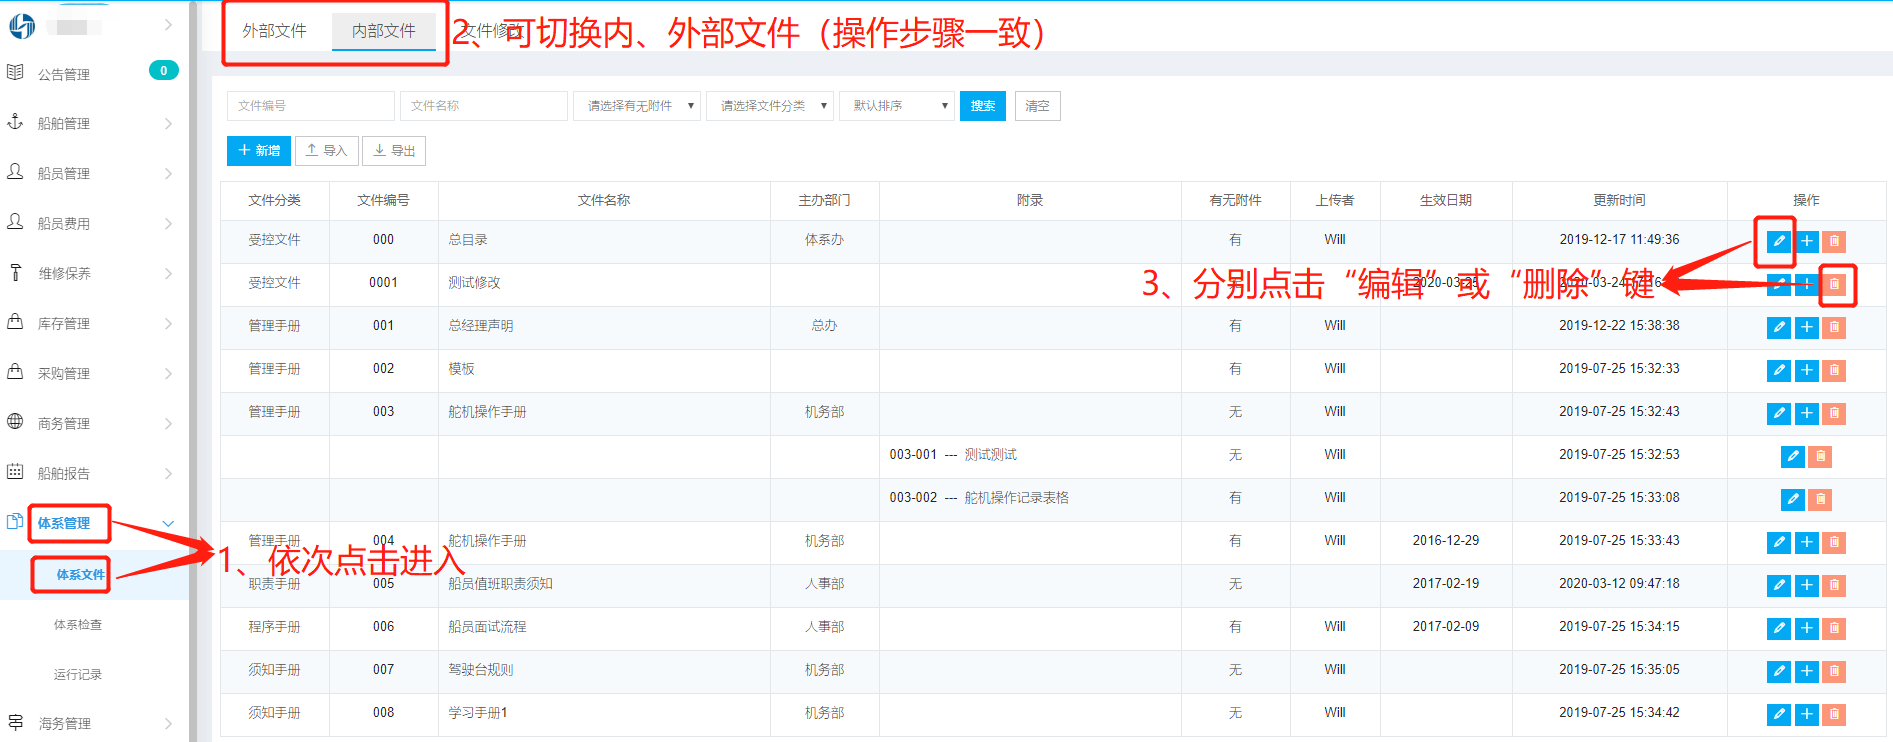
Task: Switch to 外部文件 tab
Action: 274,31
